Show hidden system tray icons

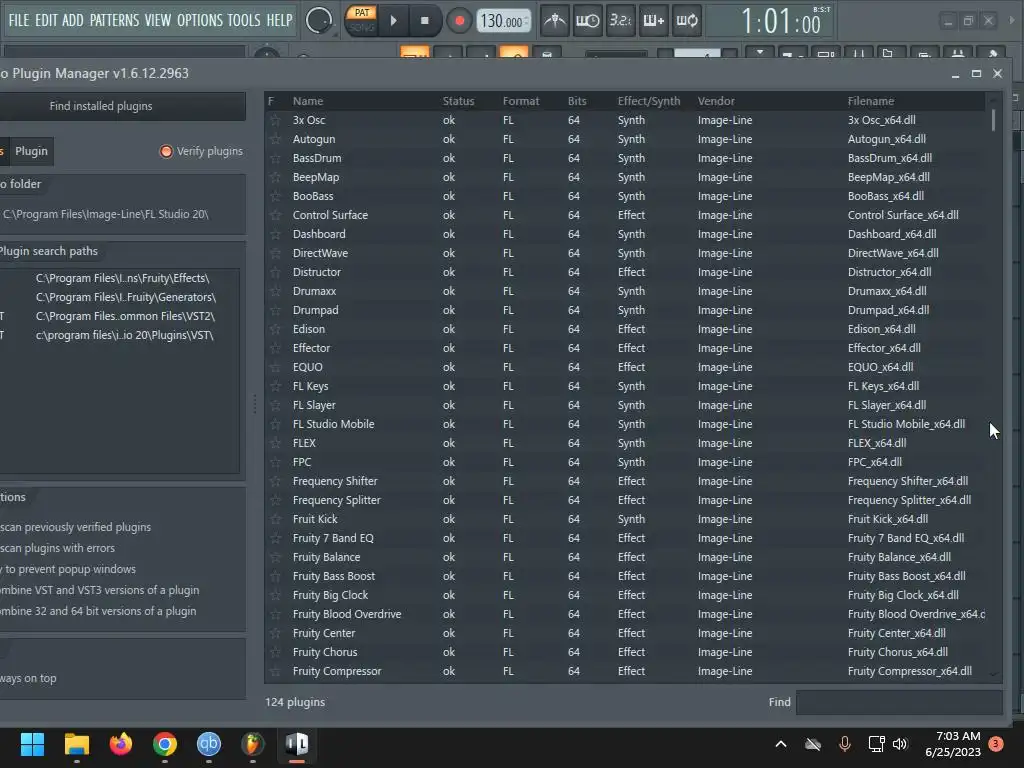tap(780, 744)
